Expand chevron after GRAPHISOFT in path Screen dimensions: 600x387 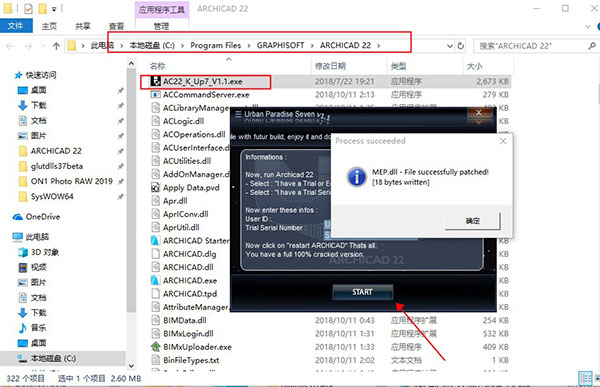[x=312, y=46]
